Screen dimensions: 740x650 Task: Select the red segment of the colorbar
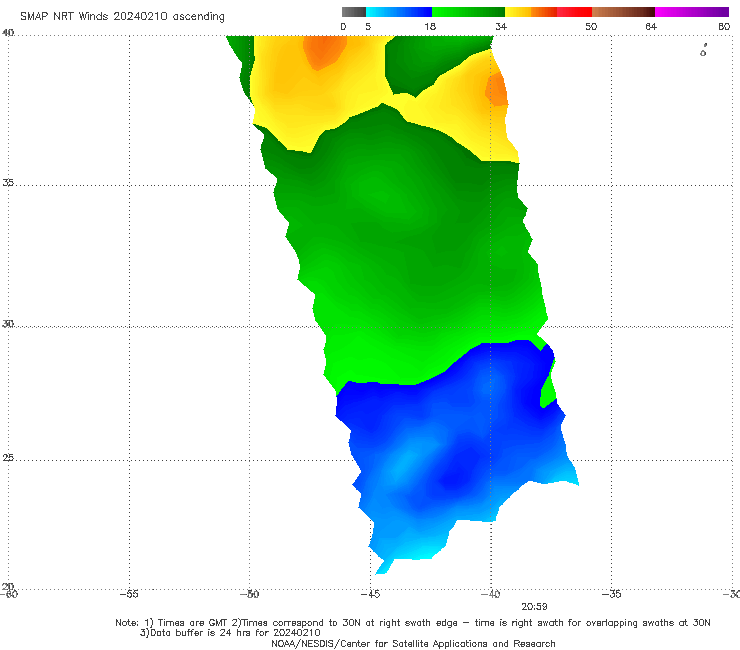(574, 12)
